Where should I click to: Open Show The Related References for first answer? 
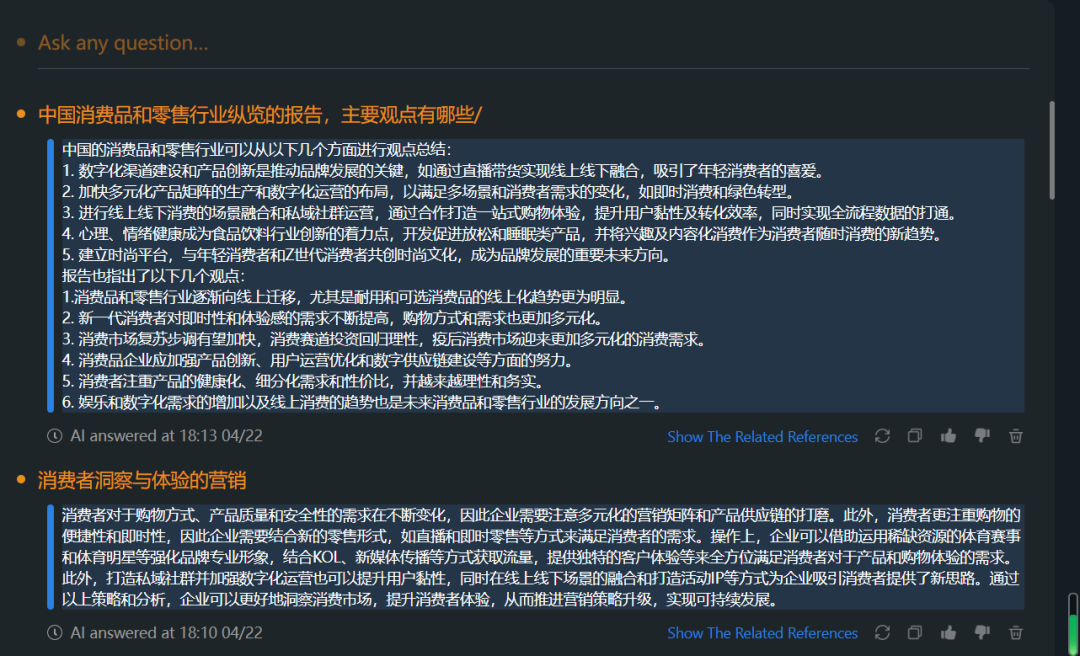tap(762, 435)
